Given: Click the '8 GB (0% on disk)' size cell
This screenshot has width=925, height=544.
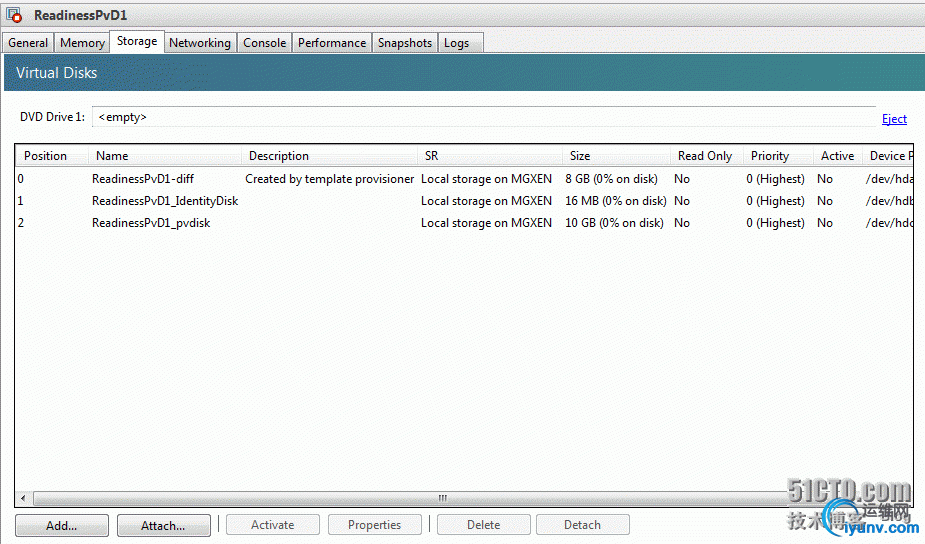Looking at the screenshot, I should pos(611,179).
